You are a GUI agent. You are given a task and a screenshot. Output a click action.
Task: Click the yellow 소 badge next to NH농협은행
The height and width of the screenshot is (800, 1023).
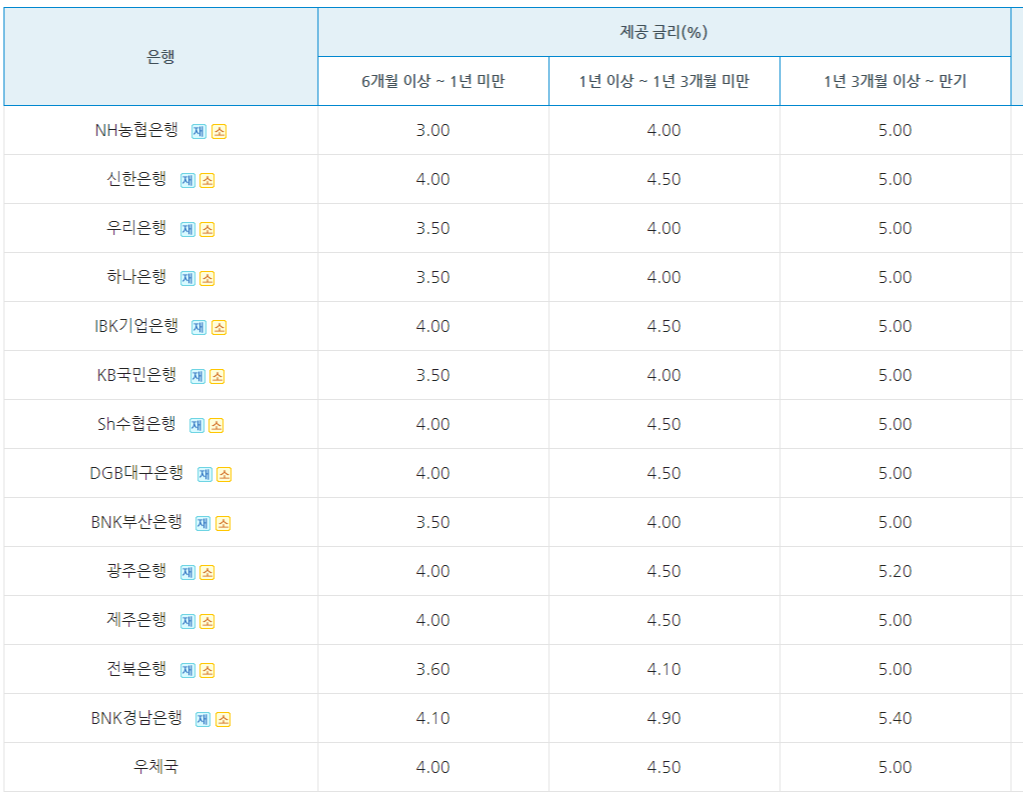(x=219, y=131)
